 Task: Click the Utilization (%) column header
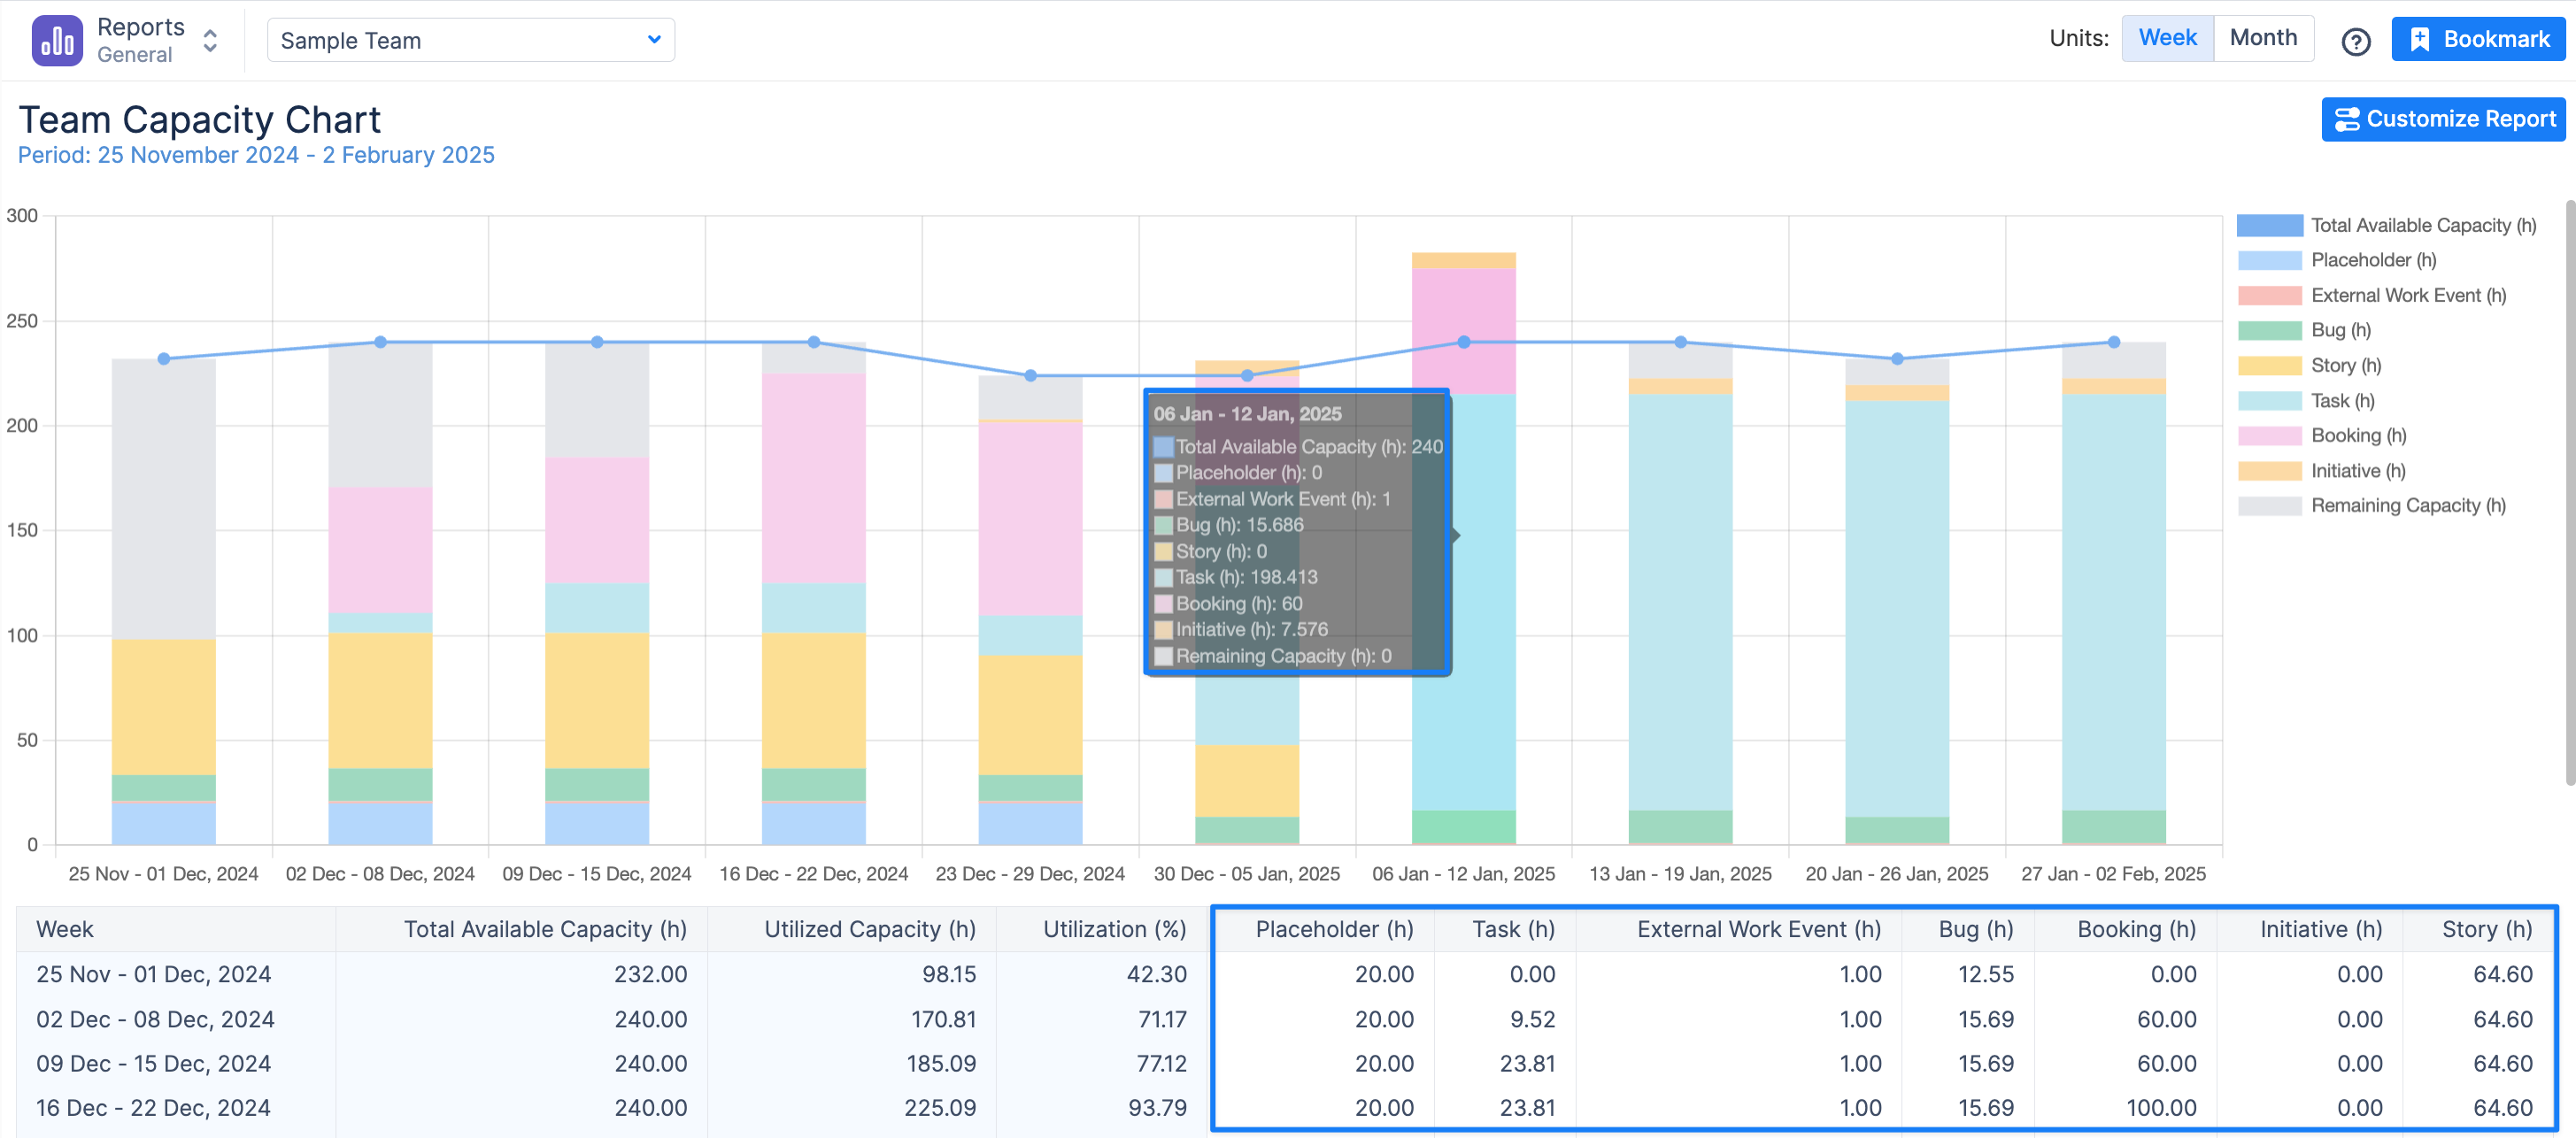pos(1114,929)
